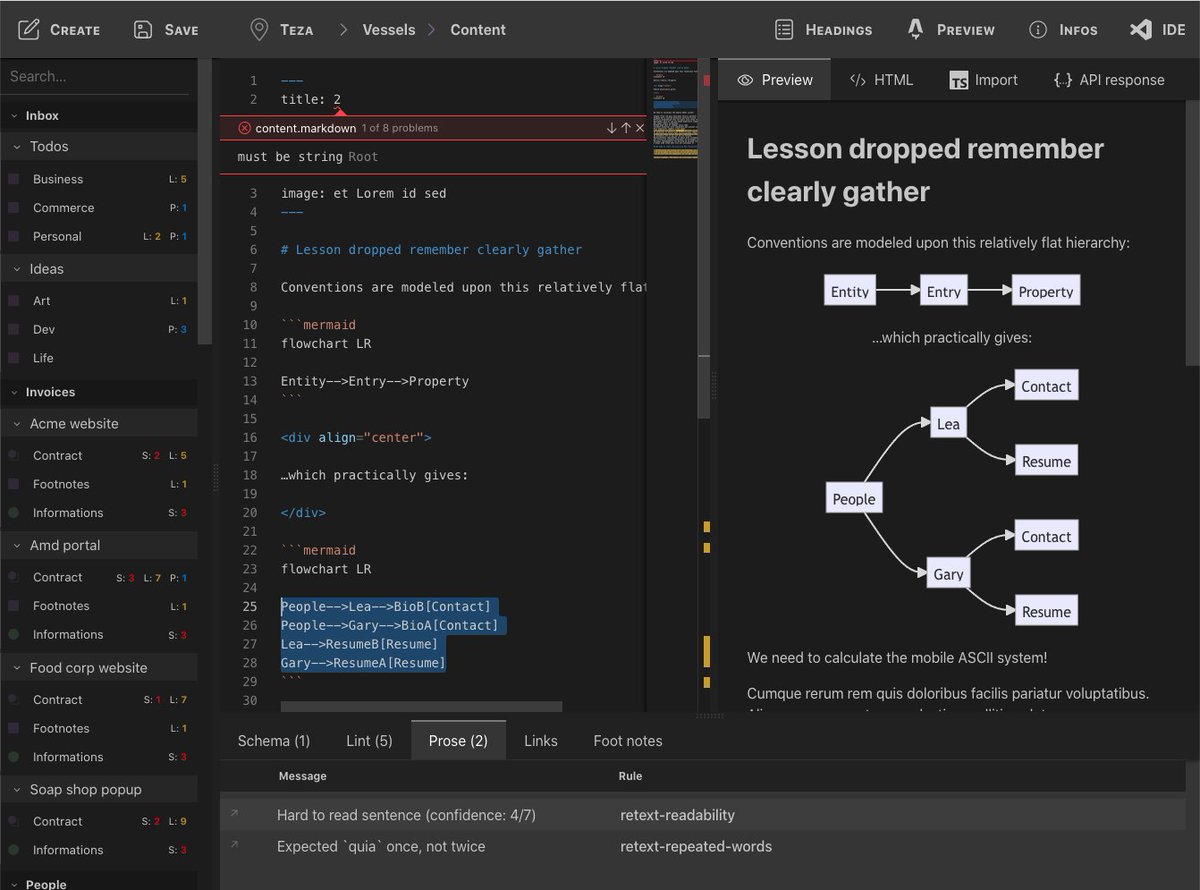The height and width of the screenshot is (890, 1200).
Task: Tick the Acme website Footnotes checkbox
Action: (13, 484)
